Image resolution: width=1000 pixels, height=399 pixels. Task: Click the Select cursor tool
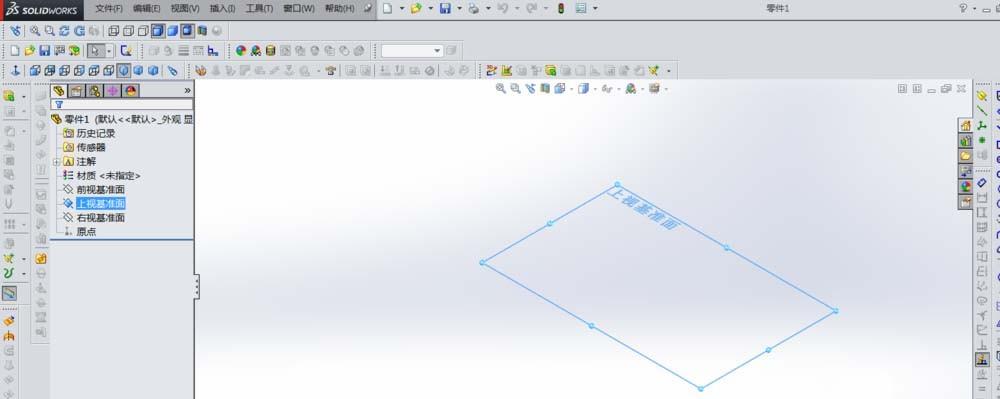(96, 50)
